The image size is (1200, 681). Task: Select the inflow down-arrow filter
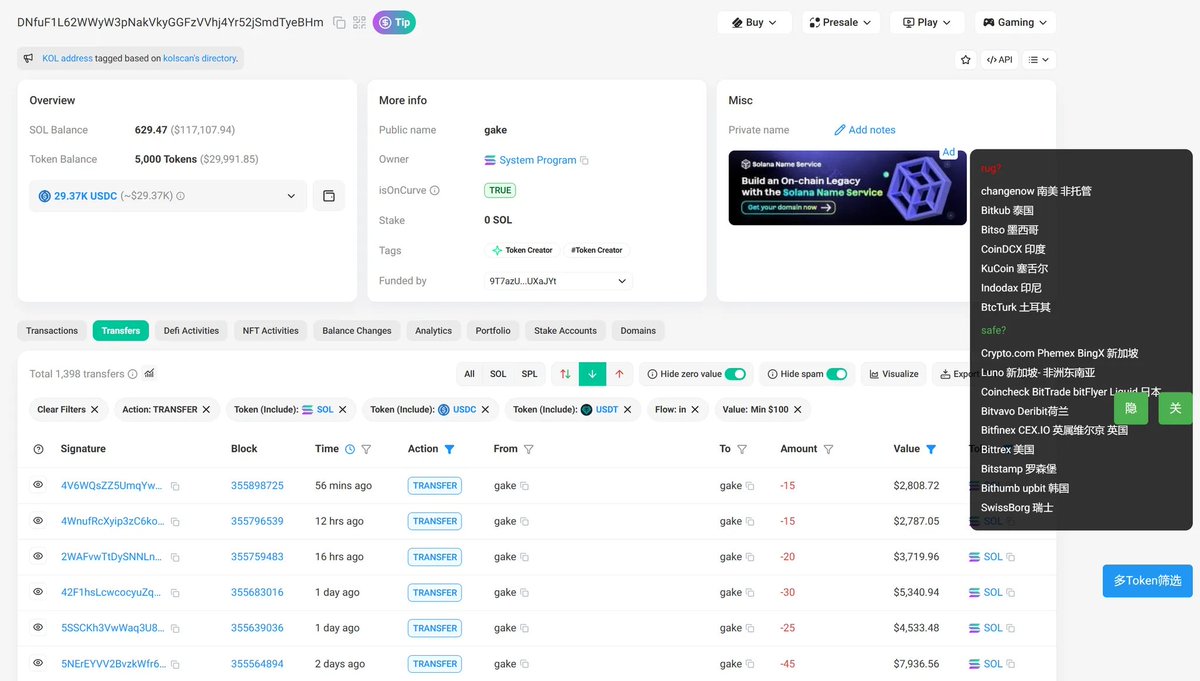592,374
